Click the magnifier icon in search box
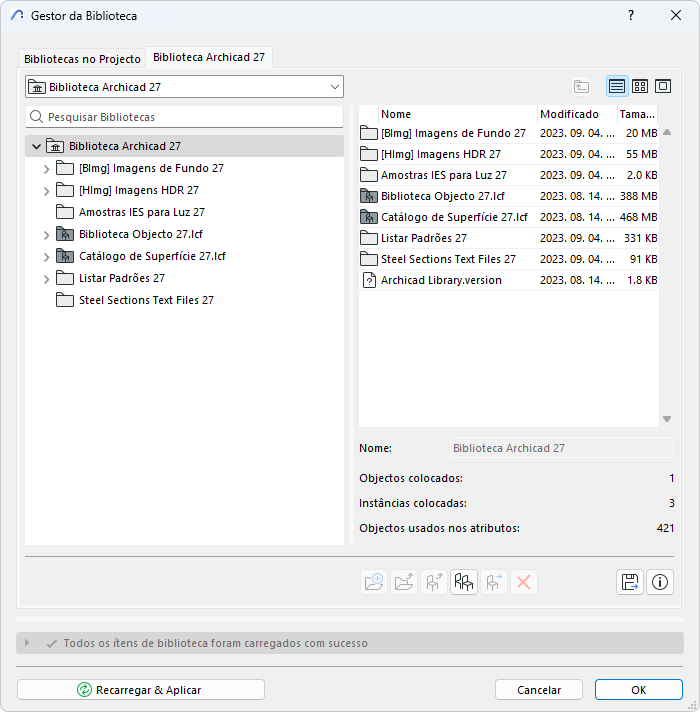 pyautogui.click(x=36, y=117)
